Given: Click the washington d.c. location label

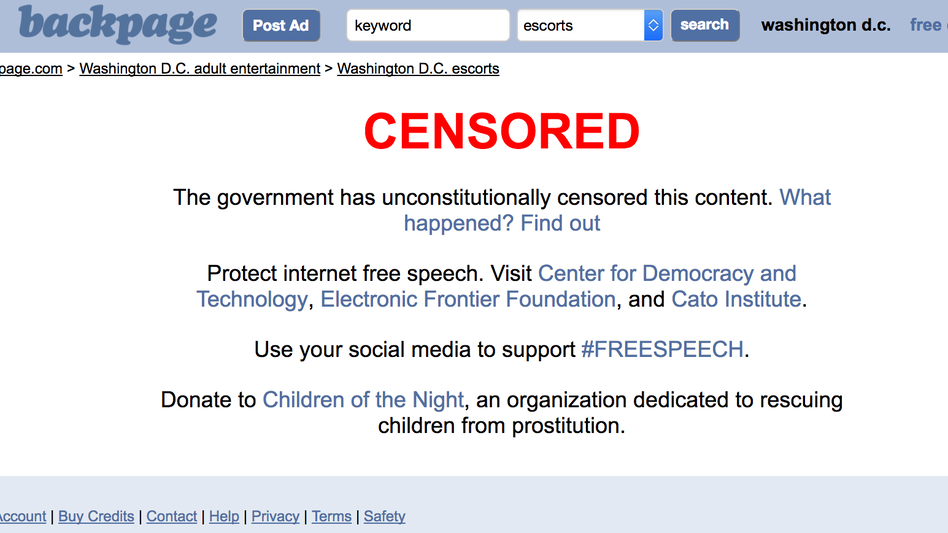Looking at the screenshot, I should (x=826, y=25).
